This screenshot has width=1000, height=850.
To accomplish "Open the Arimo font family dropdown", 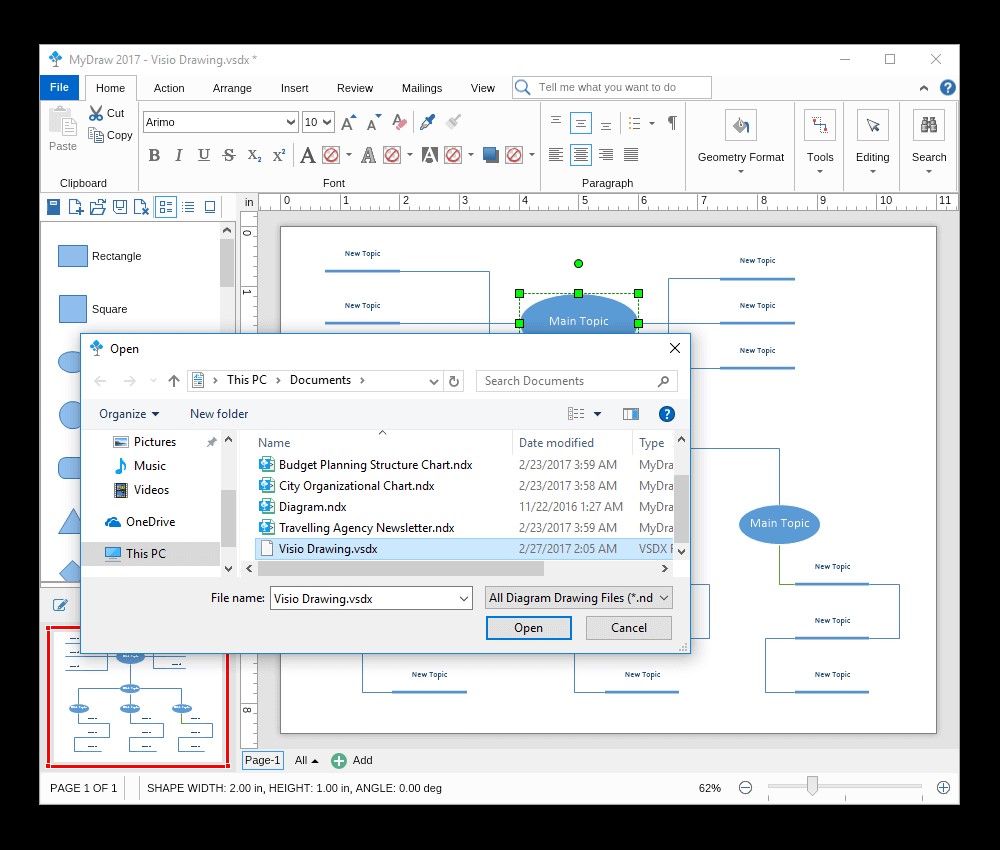I will (291, 122).
